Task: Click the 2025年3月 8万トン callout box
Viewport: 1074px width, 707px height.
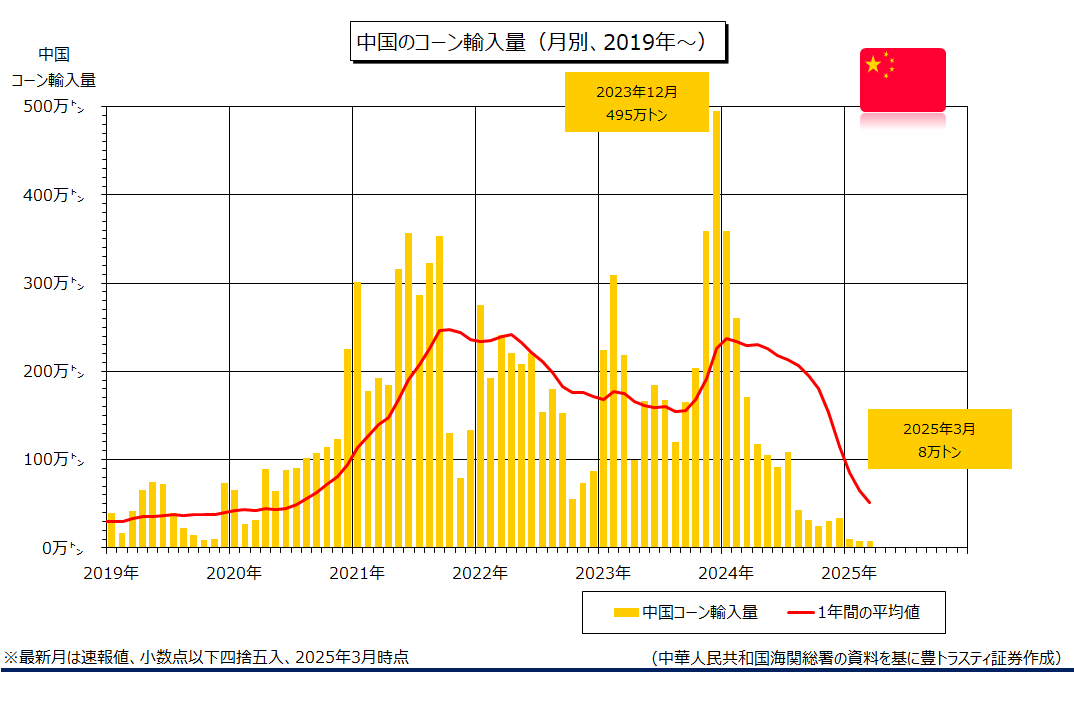Action: tap(939, 439)
